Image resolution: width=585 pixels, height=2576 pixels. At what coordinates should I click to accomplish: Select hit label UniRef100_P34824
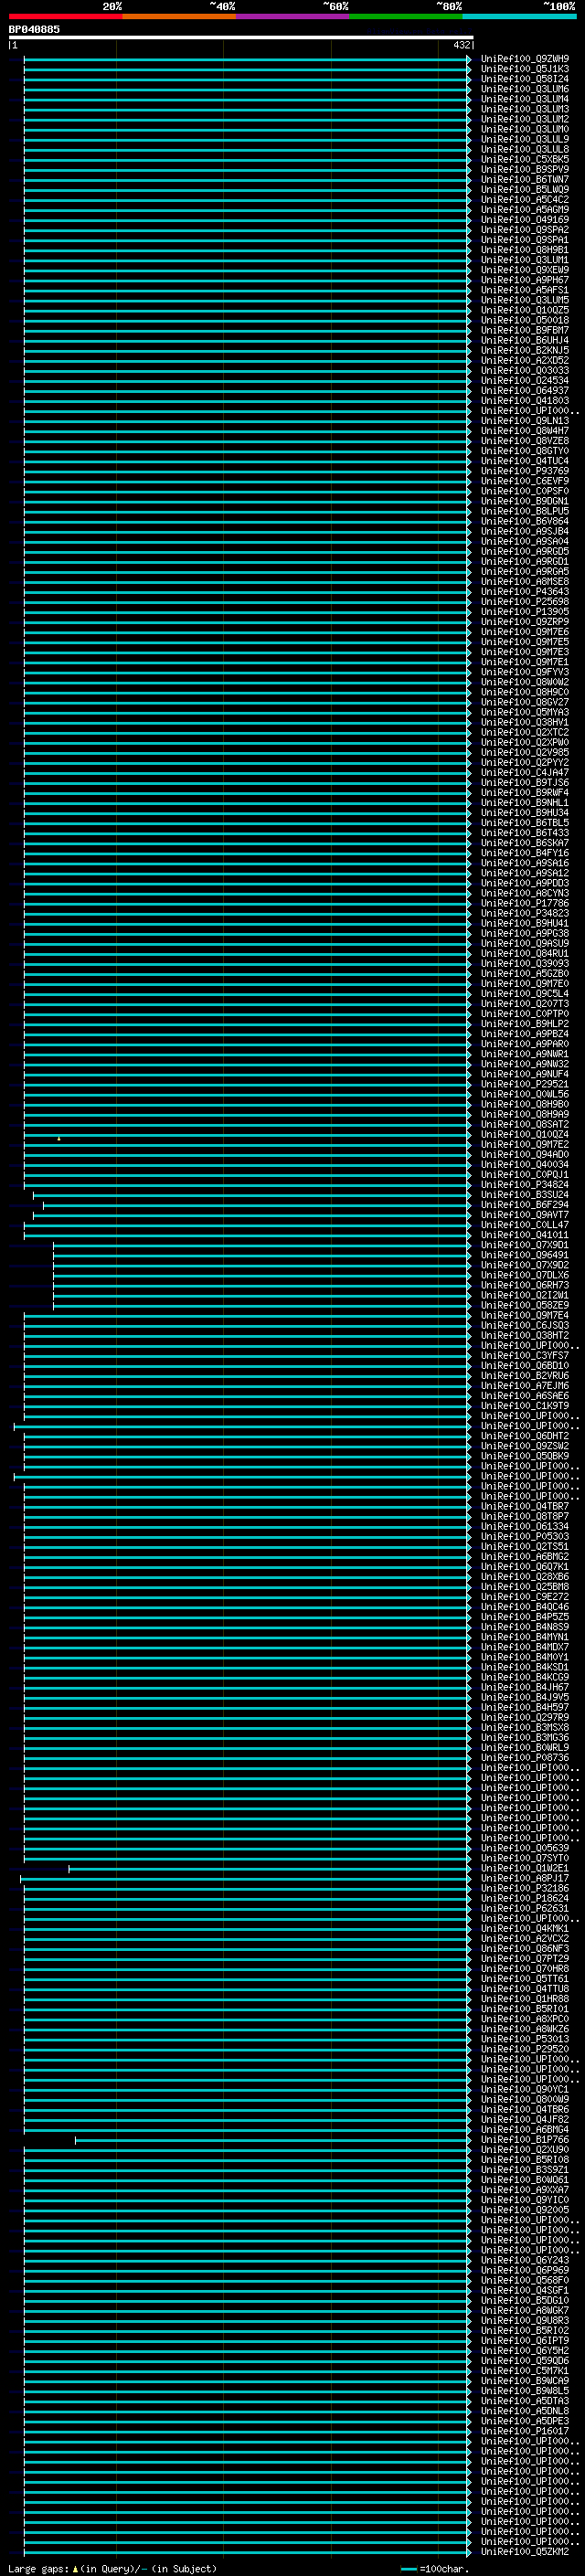coord(525,1184)
